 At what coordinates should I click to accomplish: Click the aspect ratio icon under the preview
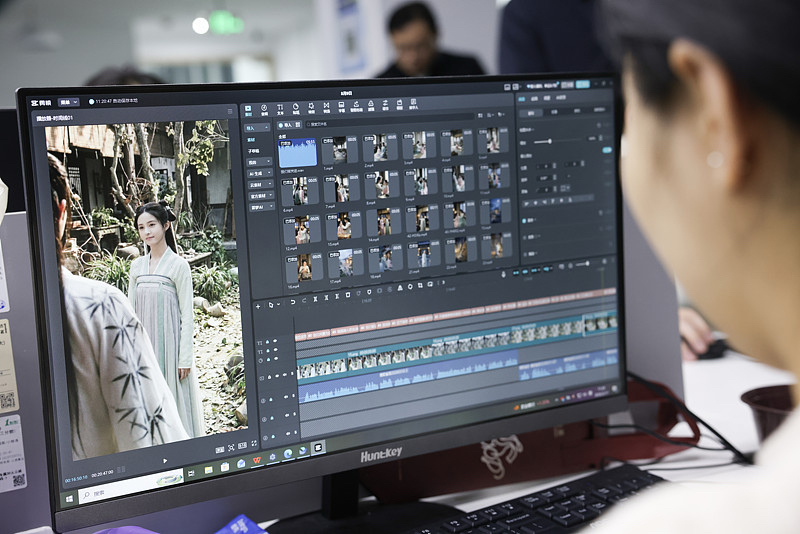242,446
